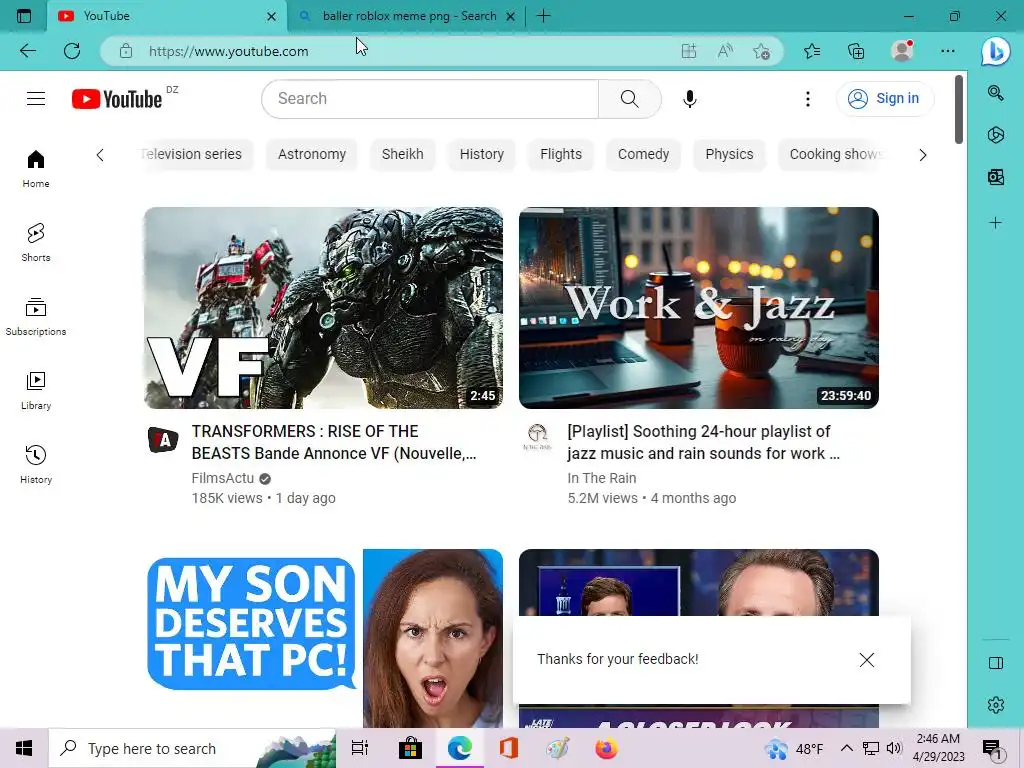Play the Transformers VF thumbnail
This screenshot has height=768, width=1024.
pos(323,308)
